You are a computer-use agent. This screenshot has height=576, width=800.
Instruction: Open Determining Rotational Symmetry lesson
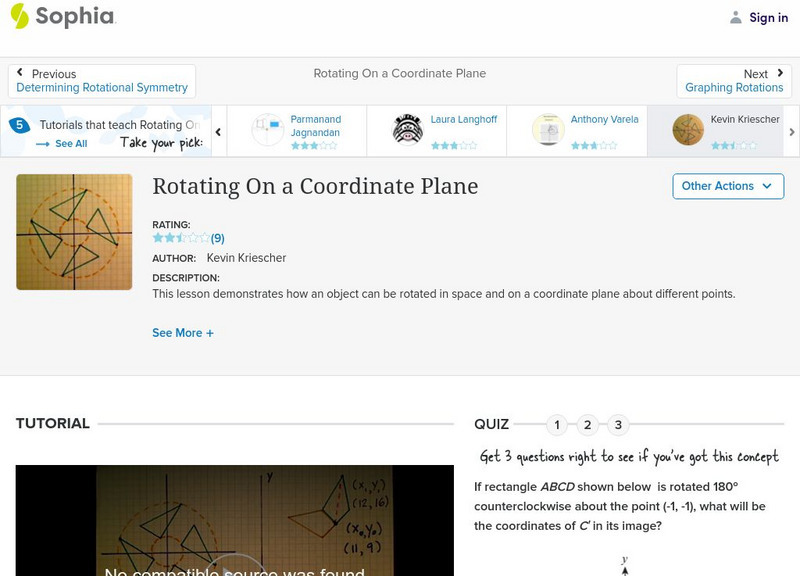point(102,87)
